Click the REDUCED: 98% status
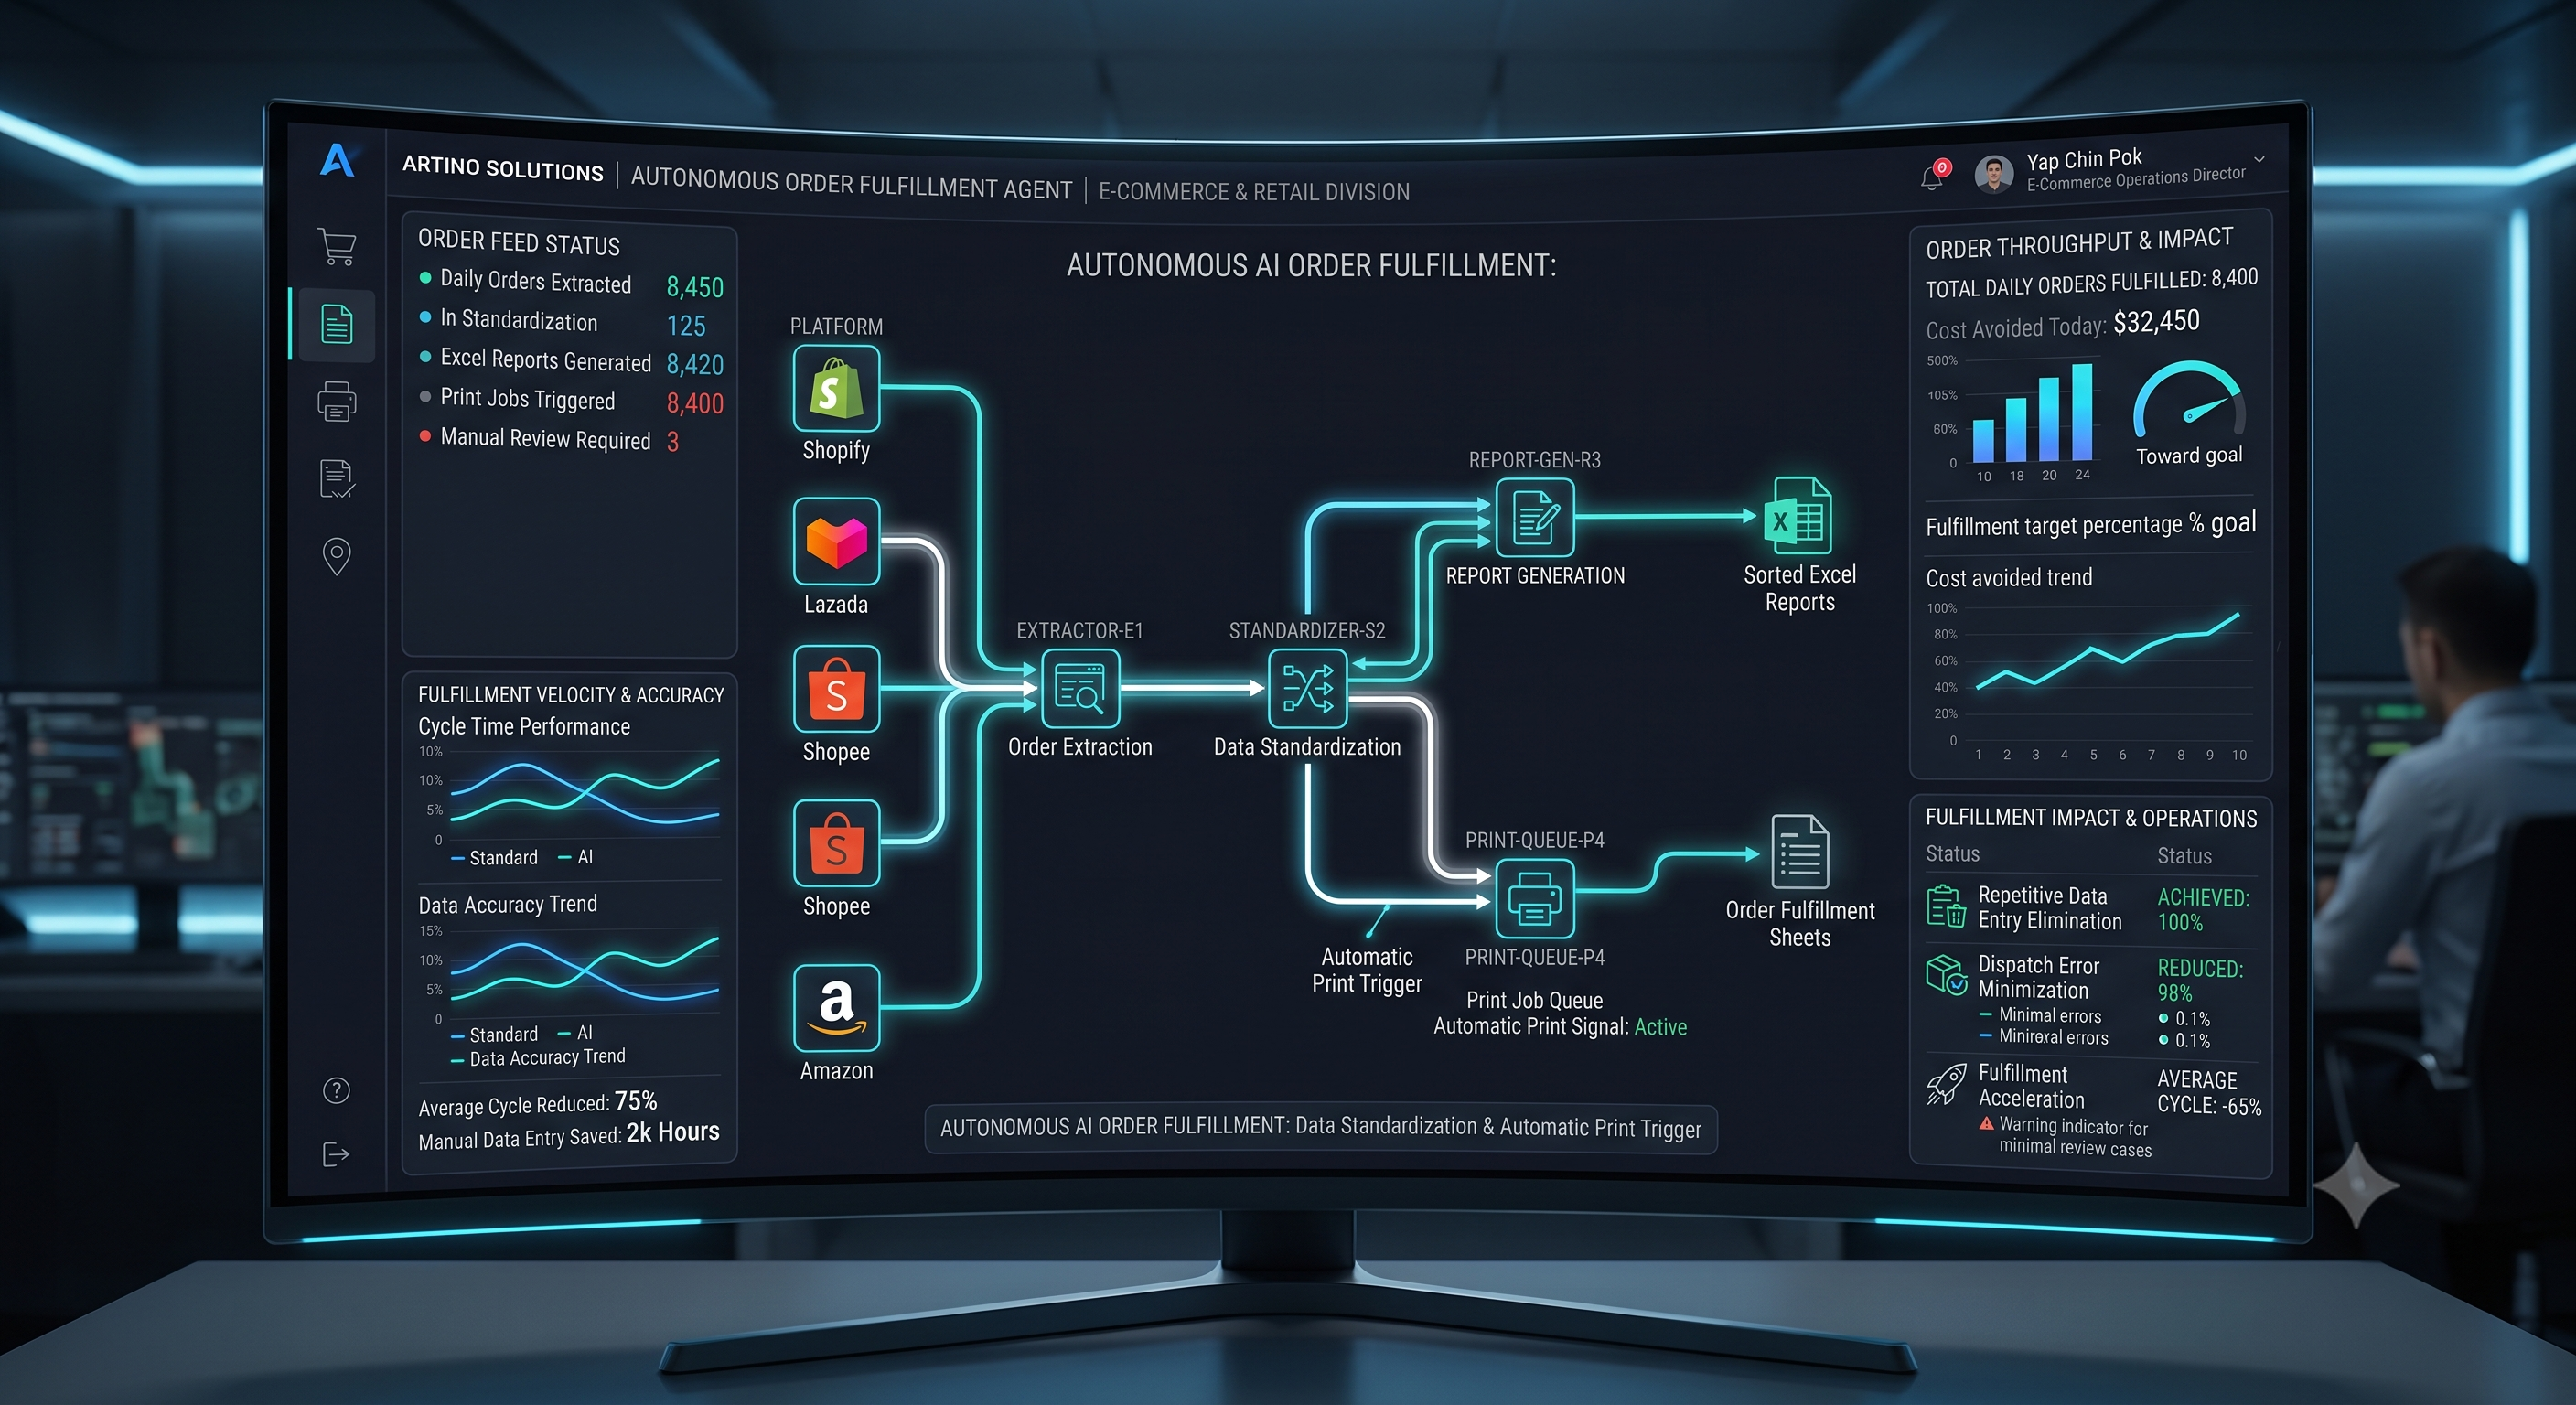Viewport: 2576px width, 1405px height. [x=2200, y=981]
